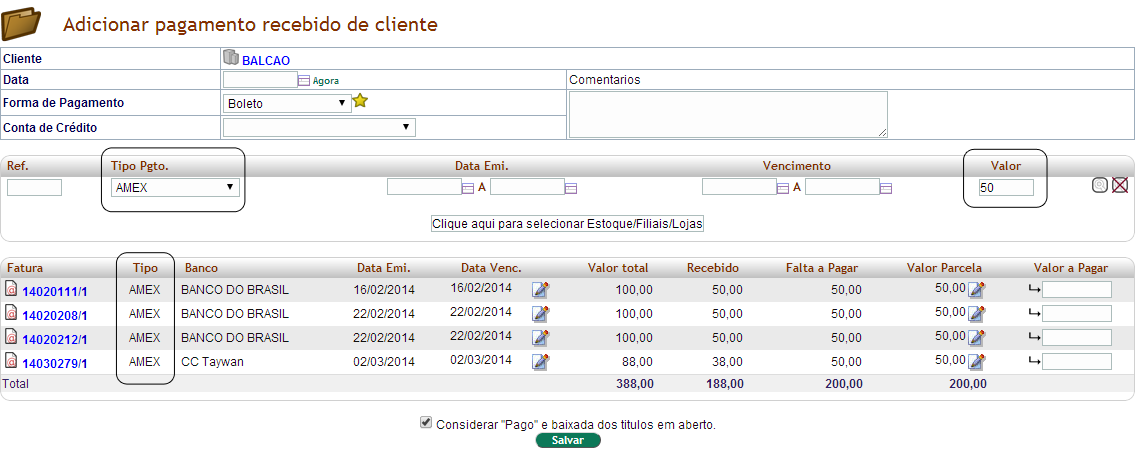
Task: Open Tipo Pgto. dropdown showing AMEX
Action: [175, 187]
